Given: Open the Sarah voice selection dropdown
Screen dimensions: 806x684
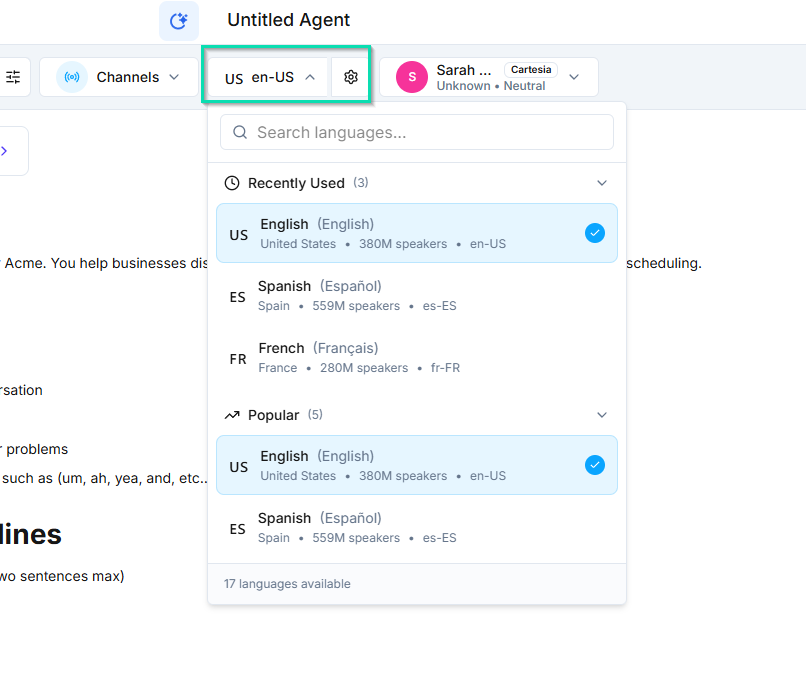Looking at the screenshot, I should 574,77.
